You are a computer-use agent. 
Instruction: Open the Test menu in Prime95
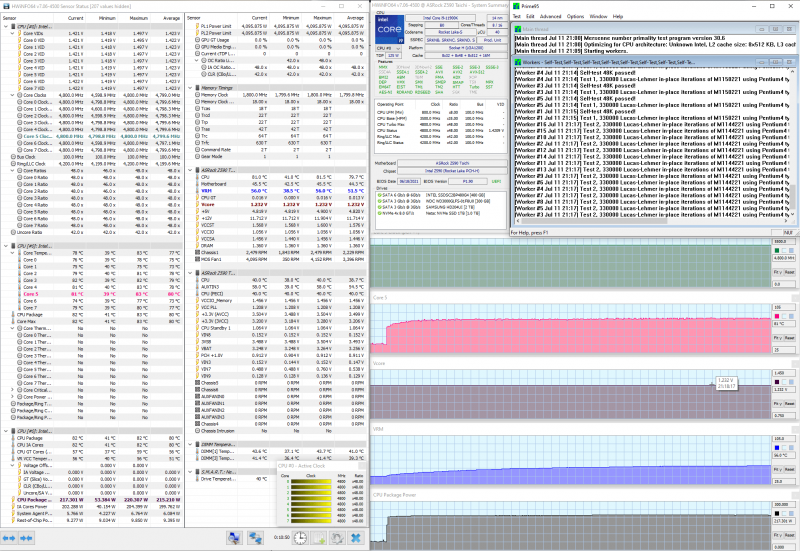[x=516, y=16]
